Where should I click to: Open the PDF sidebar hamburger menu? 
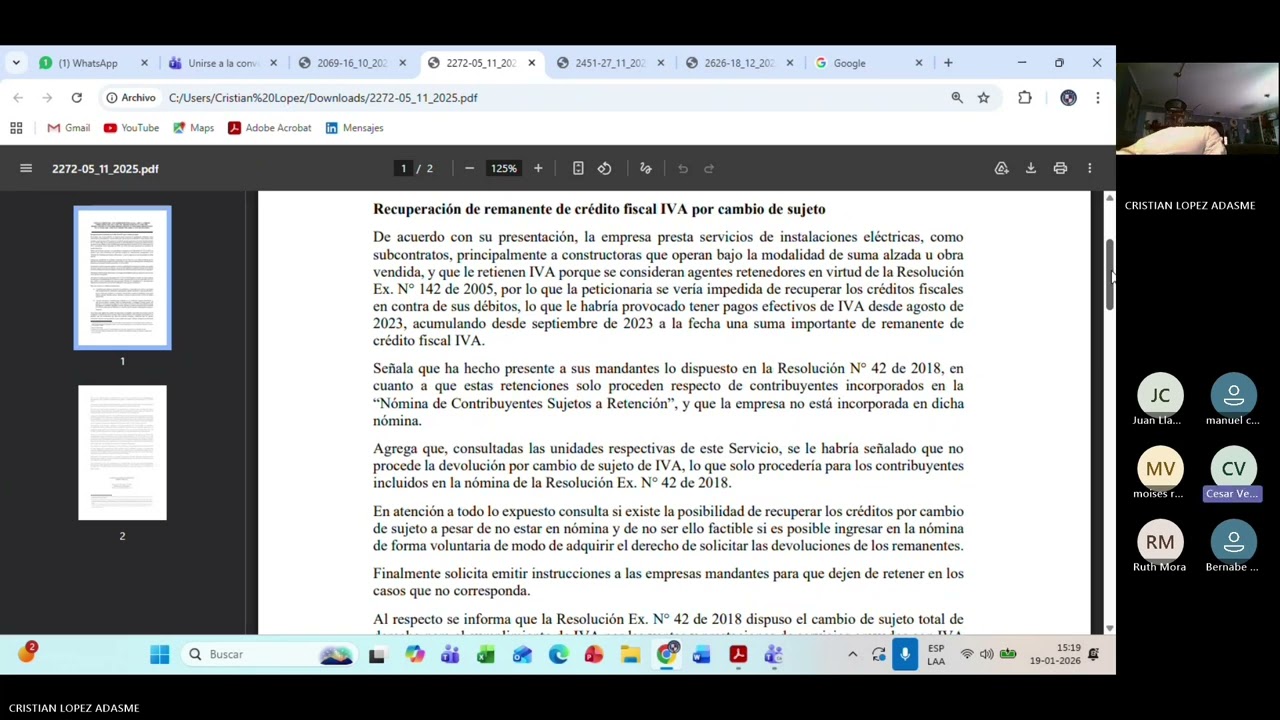[26, 168]
